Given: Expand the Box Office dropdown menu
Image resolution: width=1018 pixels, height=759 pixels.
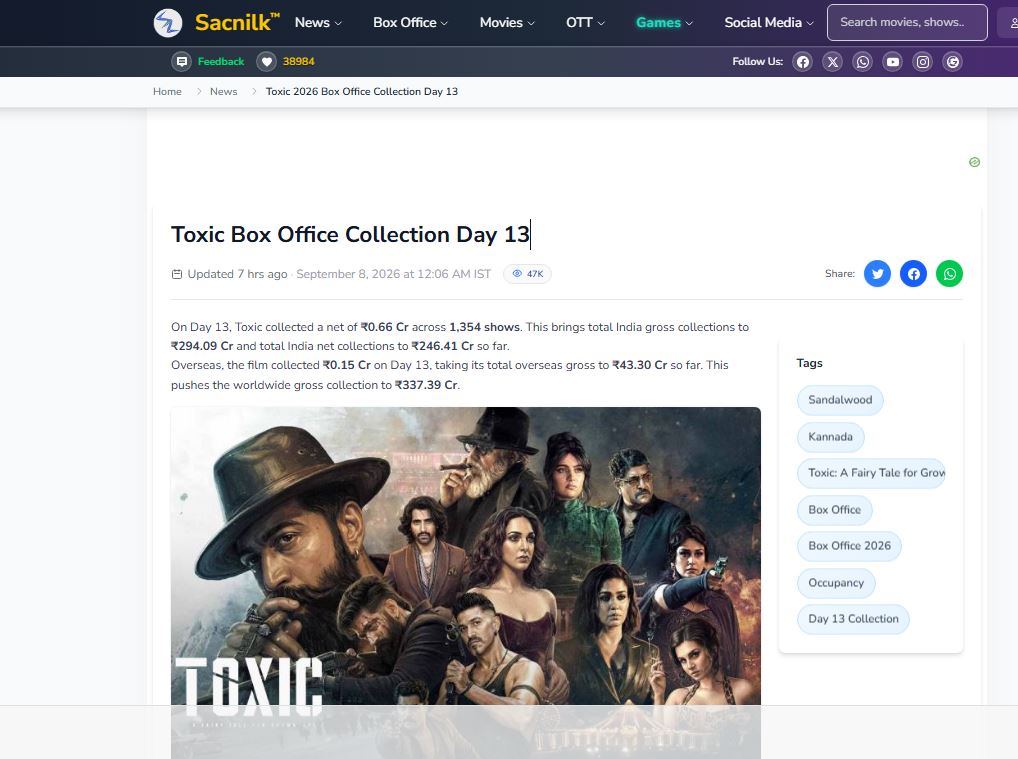Looking at the screenshot, I should point(410,23).
